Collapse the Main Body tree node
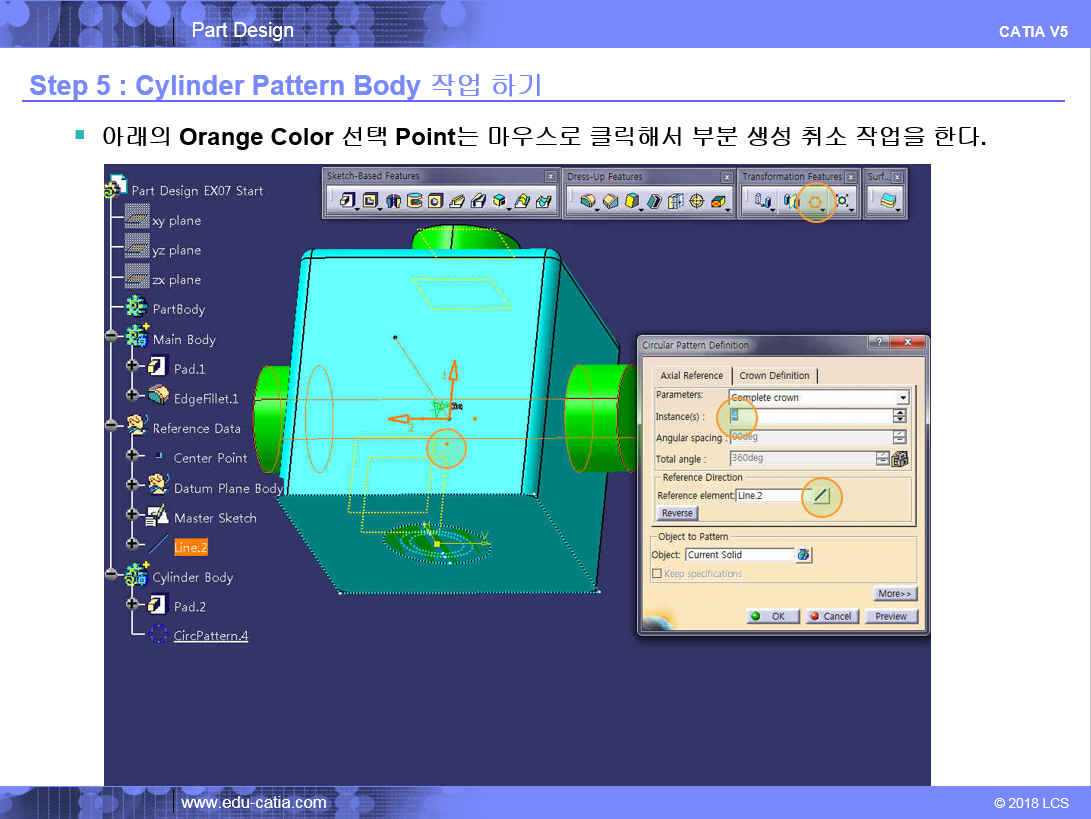This screenshot has width=1091, height=819. tap(111, 339)
